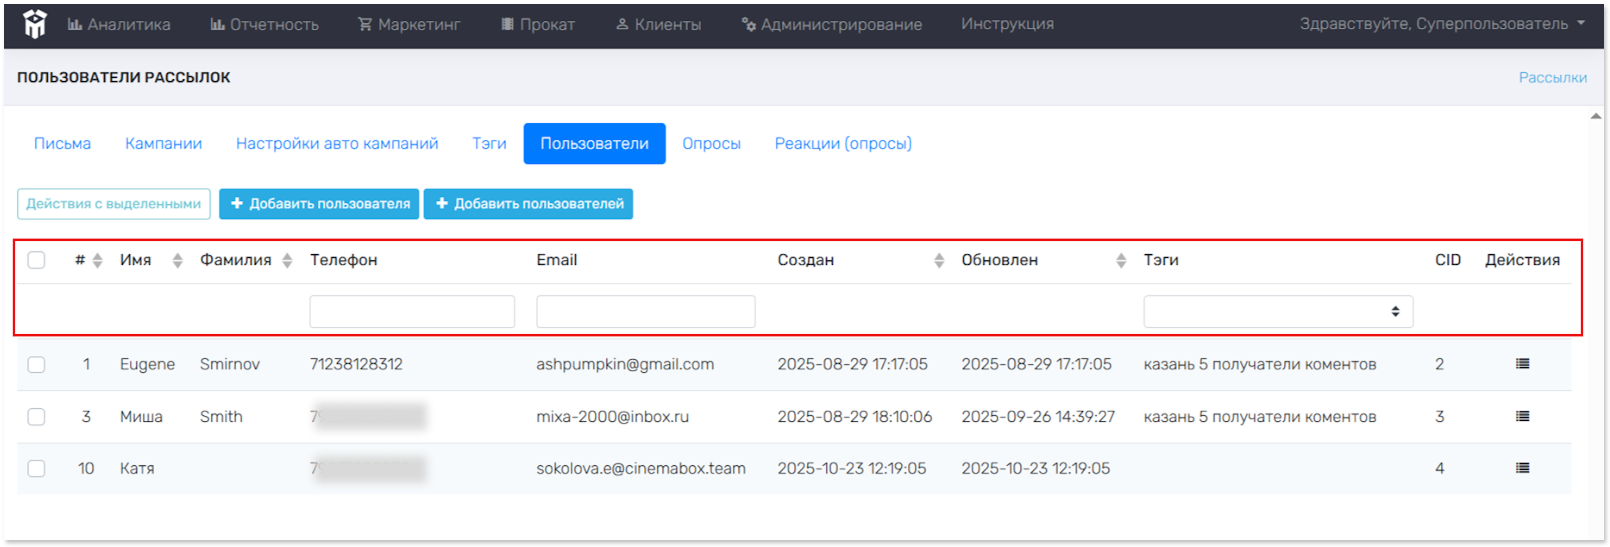Image resolution: width=1610 pixels, height=547 pixels.
Task: Sort by Фамилия column arrows
Action: 287,260
